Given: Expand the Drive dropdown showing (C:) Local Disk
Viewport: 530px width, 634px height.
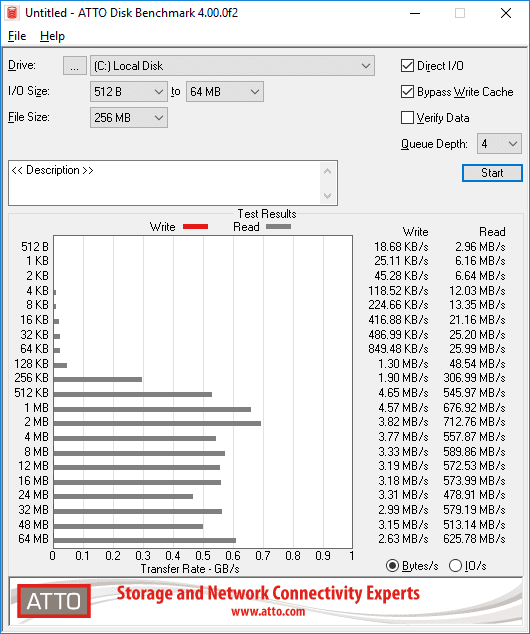Looking at the screenshot, I should (232, 66).
